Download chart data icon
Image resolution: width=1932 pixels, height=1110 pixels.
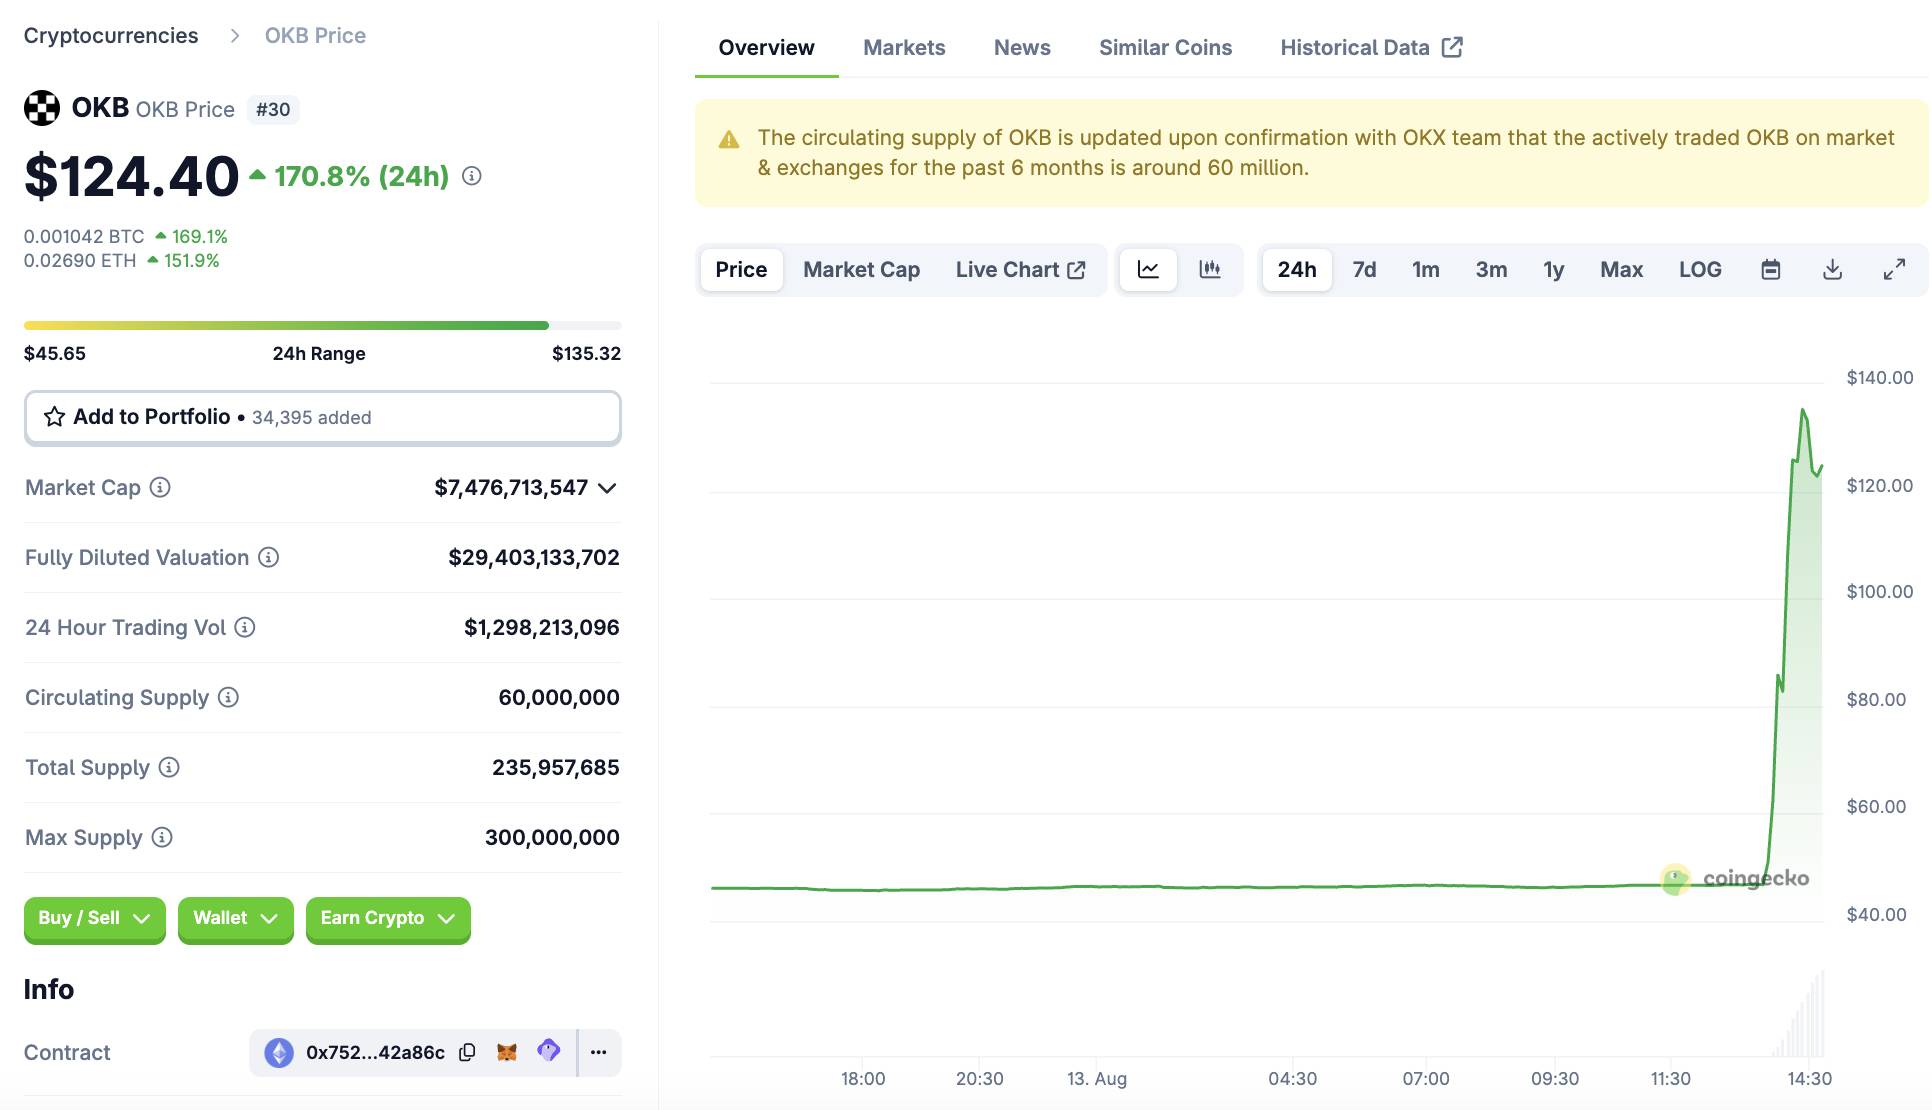(x=1832, y=270)
